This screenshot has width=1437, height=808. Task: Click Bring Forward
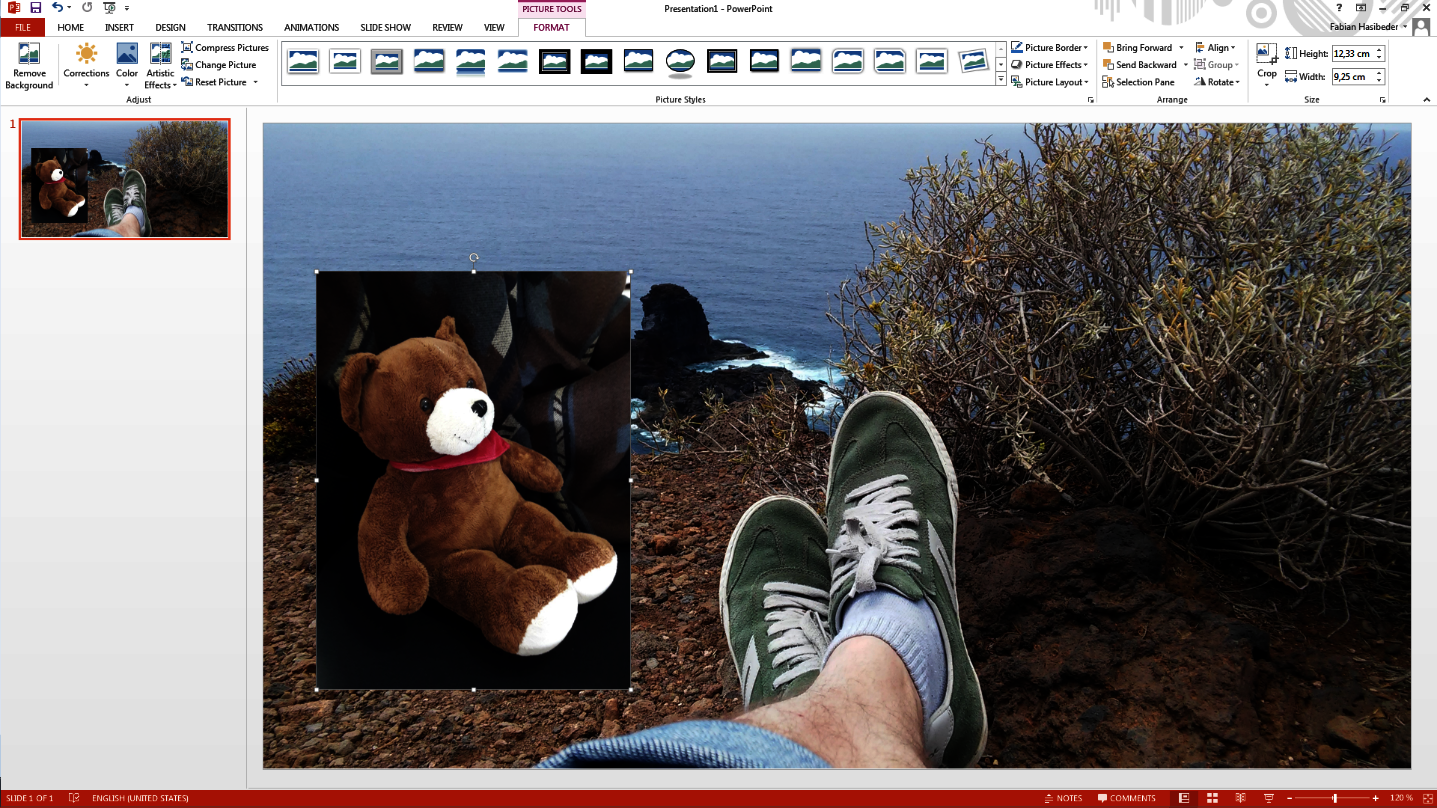coord(1139,47)
